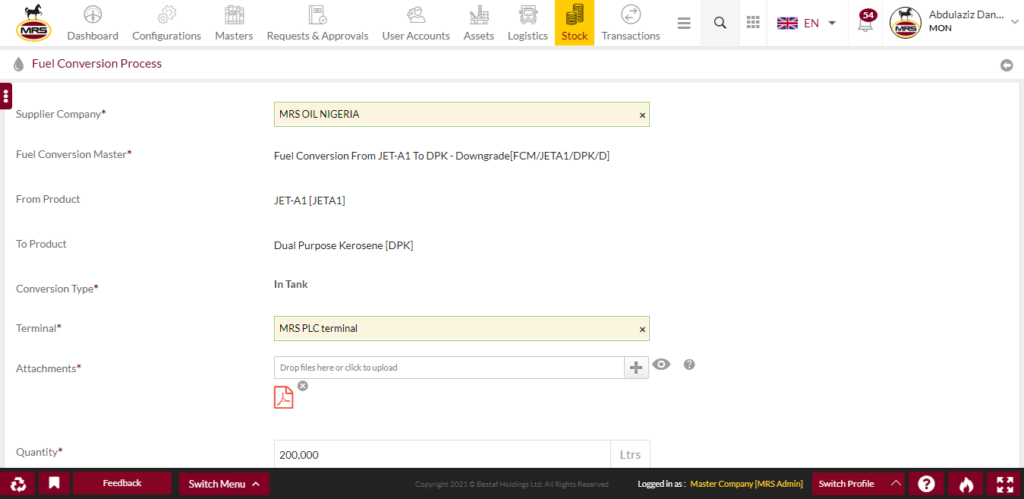The height and width of the screenshot is (499, 1024).
Task: Expand the chevron beside Switch Profile
Action: tap(896, 483)
